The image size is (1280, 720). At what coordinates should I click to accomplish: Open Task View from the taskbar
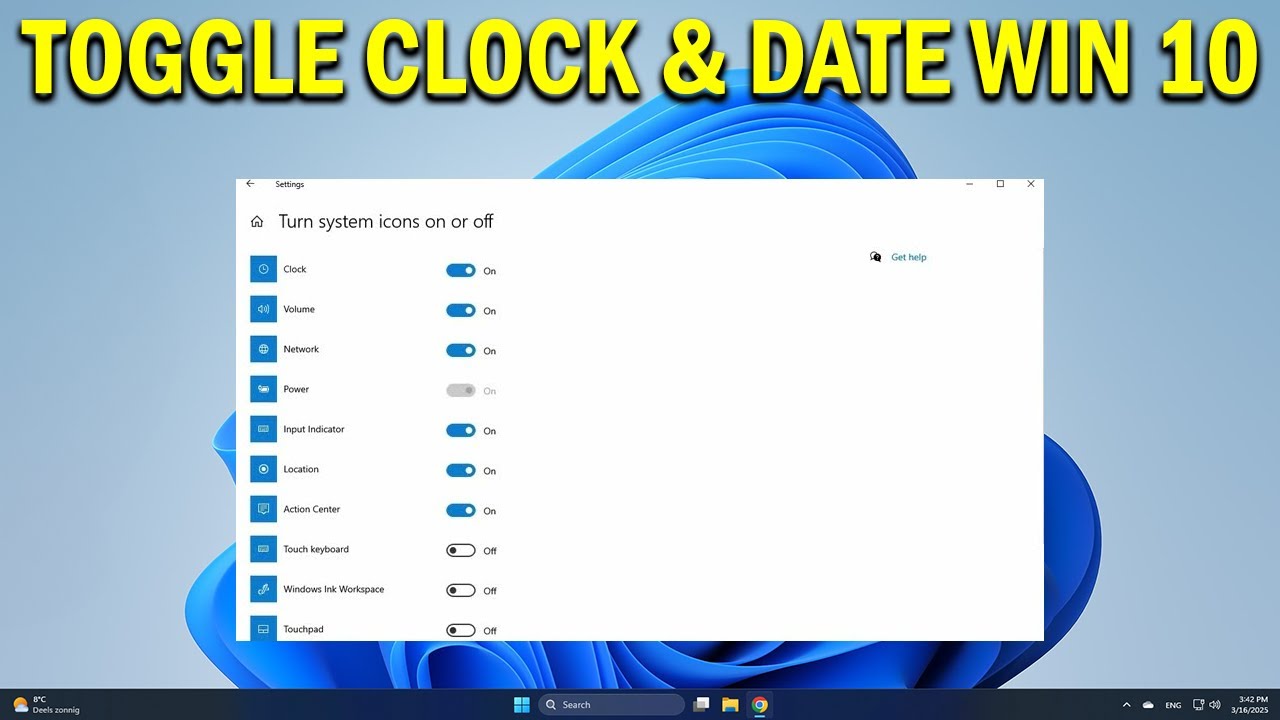pos(702,705)
